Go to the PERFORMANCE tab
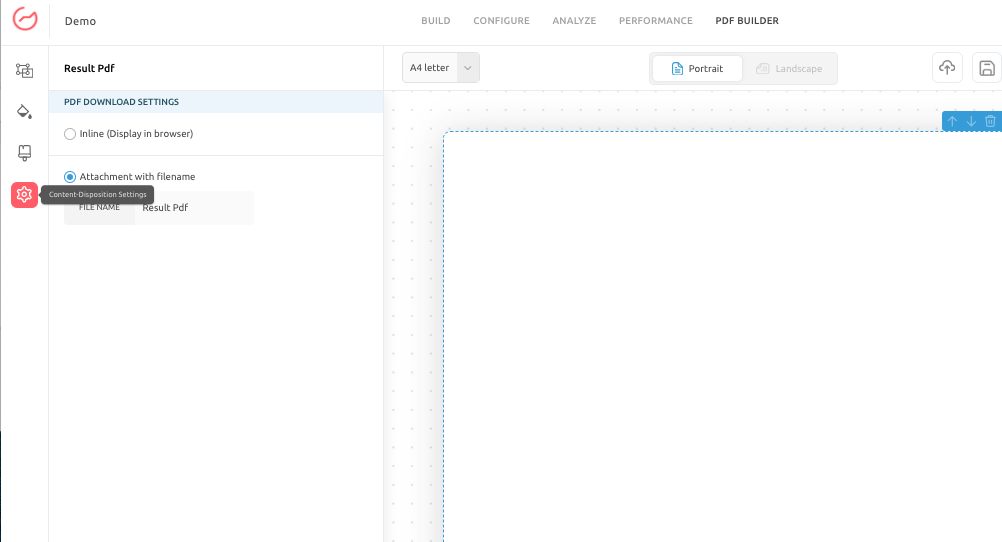 tap(656, 20)
